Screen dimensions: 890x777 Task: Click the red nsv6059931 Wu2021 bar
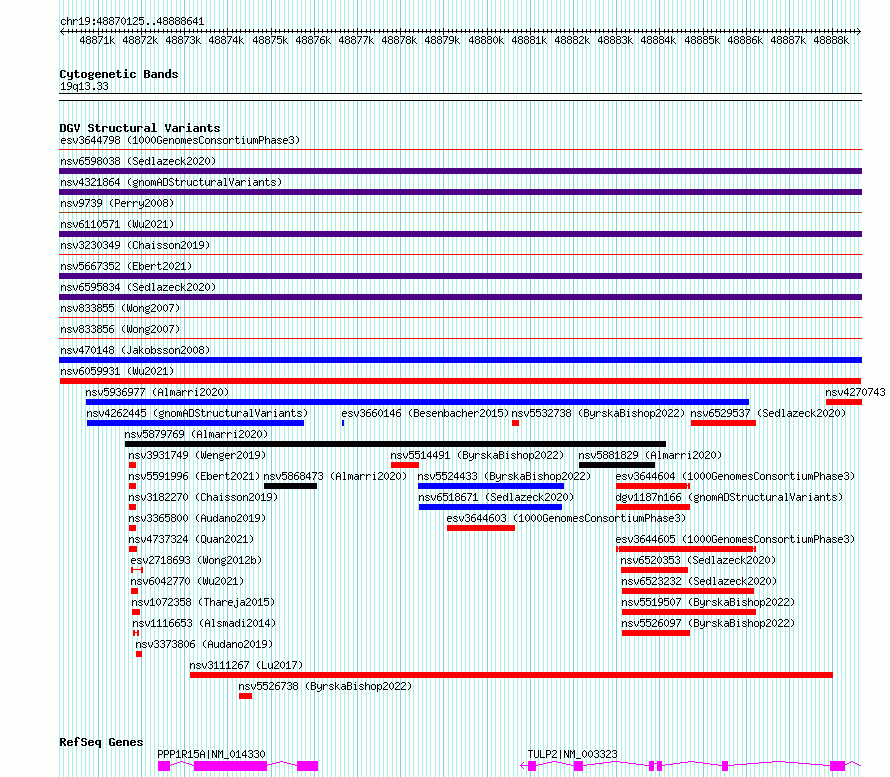(x=460, y=381)
